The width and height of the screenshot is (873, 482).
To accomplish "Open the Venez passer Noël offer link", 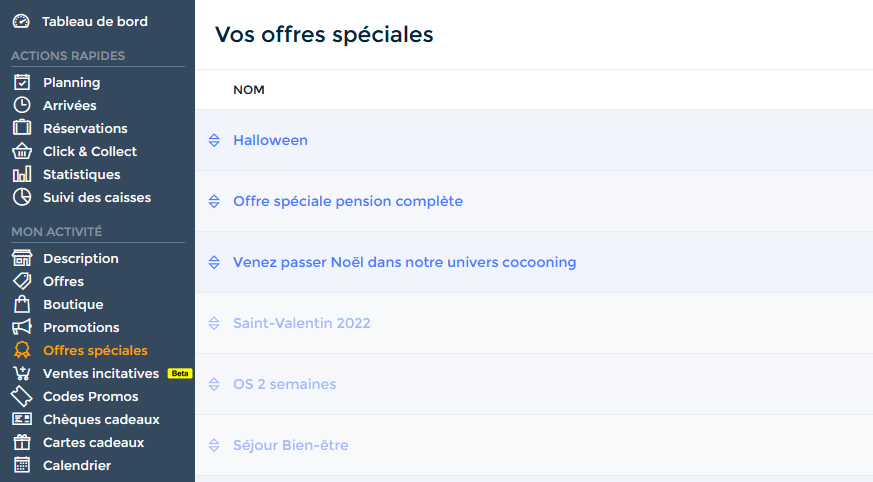I will pyautogui.click(x=404, y=262).
